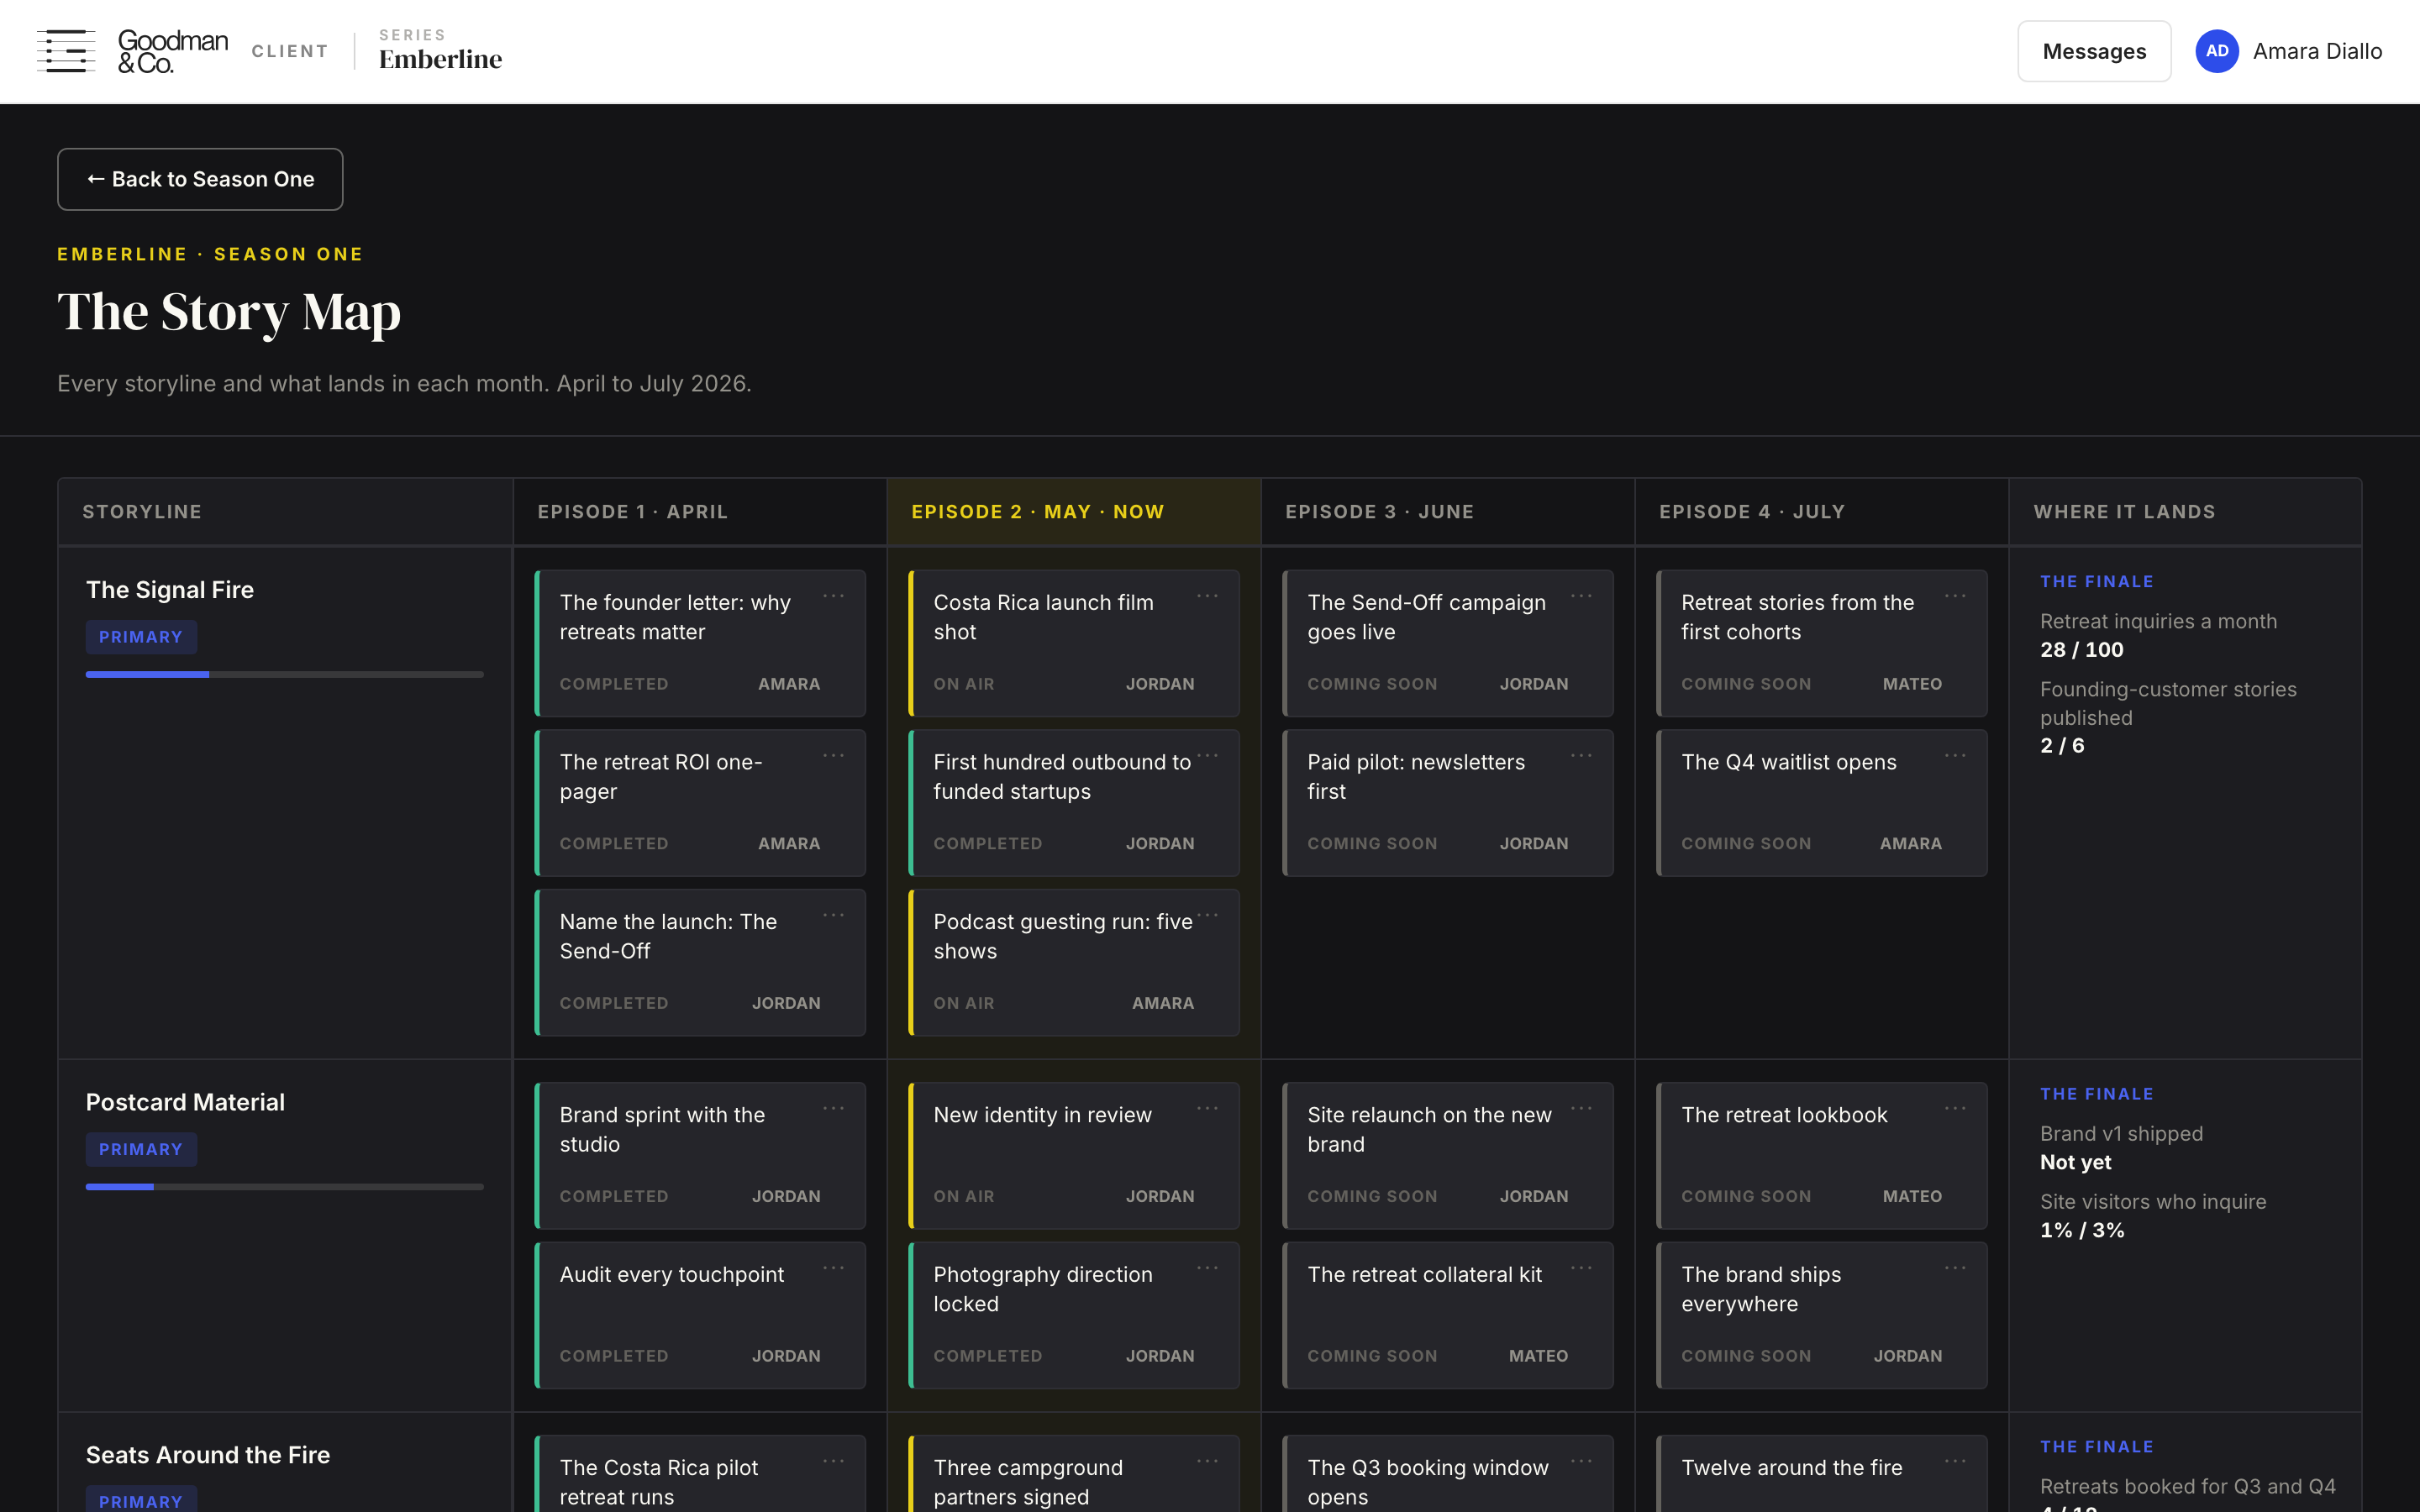Viewport: 2420px width, 1512px height.
Task: Go back to Season One
Action: click(x=200, y=179)
